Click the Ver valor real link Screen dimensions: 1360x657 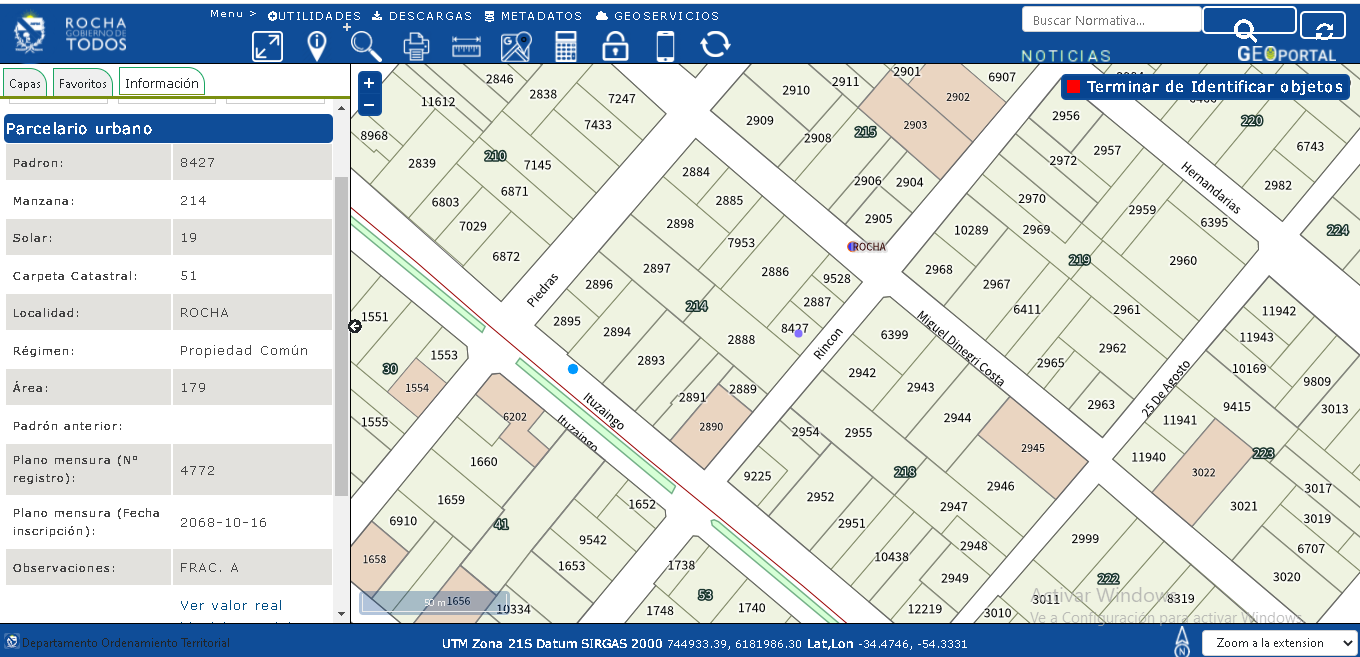coord(231,605)
